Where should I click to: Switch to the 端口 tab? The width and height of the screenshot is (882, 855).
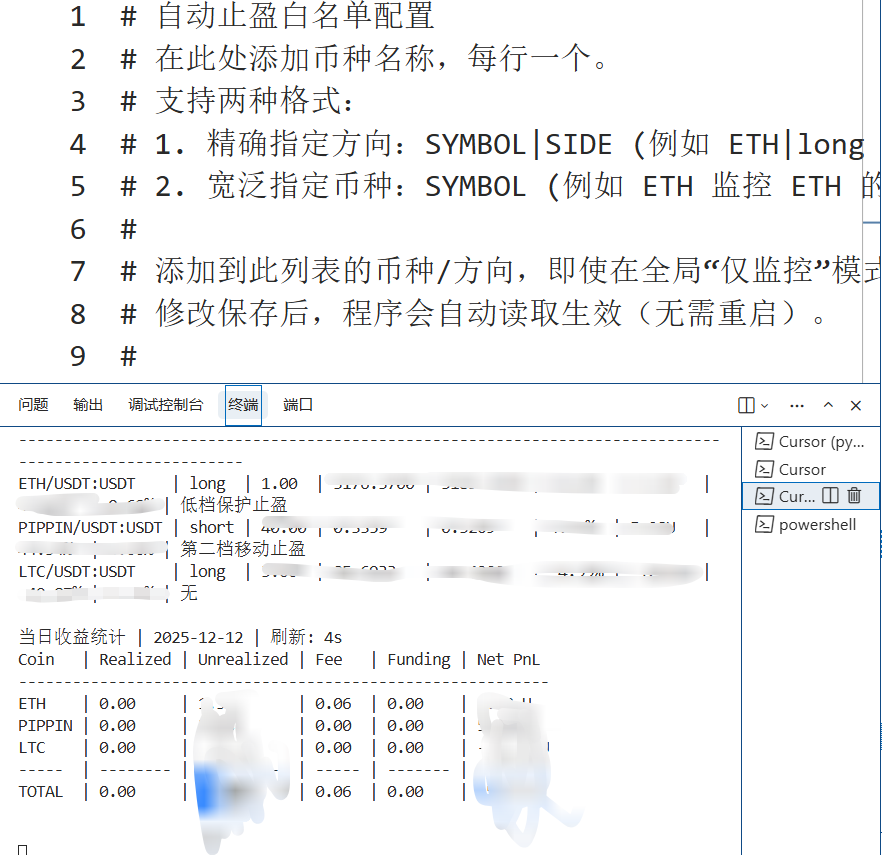[298, 405]
